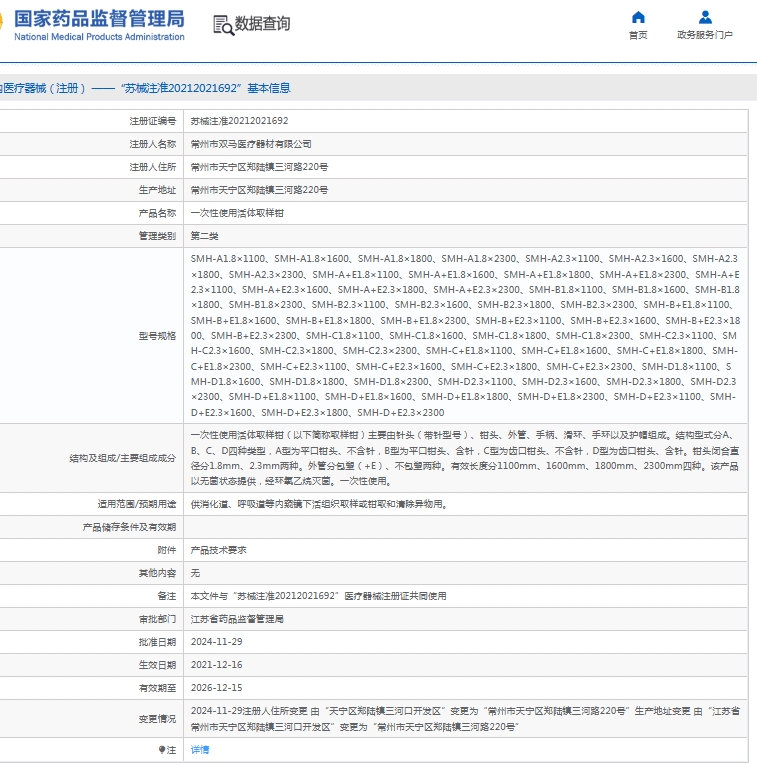Open the 详情 link
This screenshot has height=767, width=757.
pos(200,750)
